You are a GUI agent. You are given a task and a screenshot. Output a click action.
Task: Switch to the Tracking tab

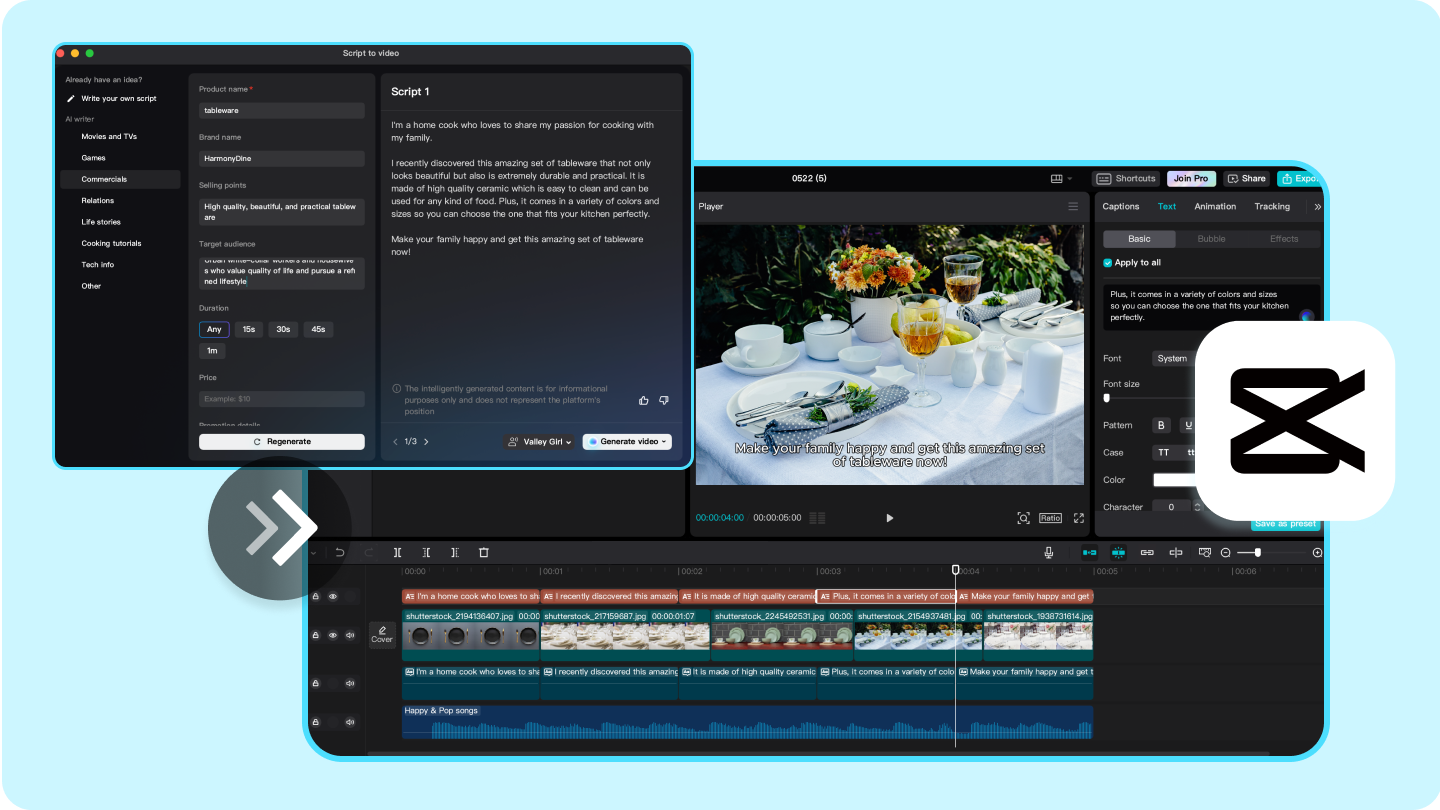pyautogui.click(x=1272, y=206)
